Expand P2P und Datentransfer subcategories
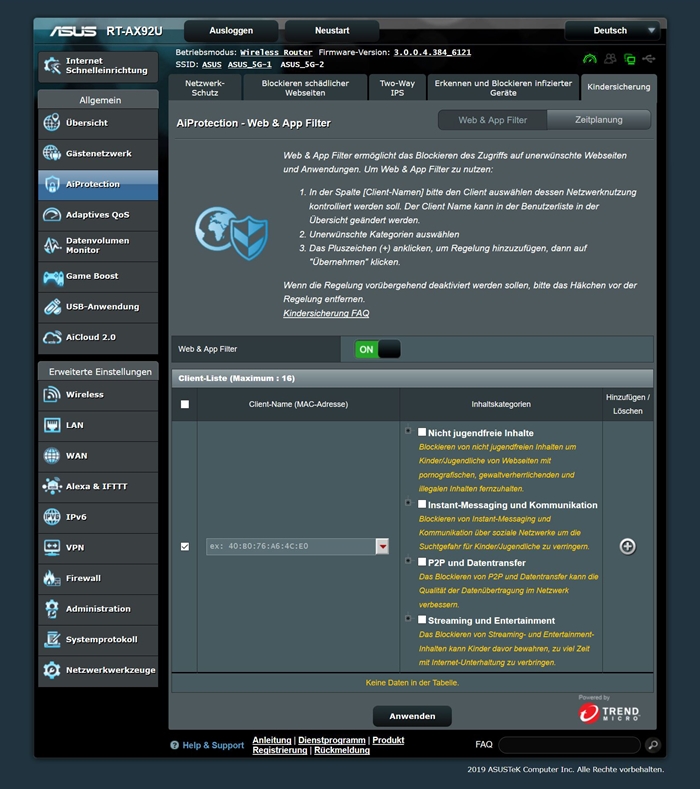 408,561
